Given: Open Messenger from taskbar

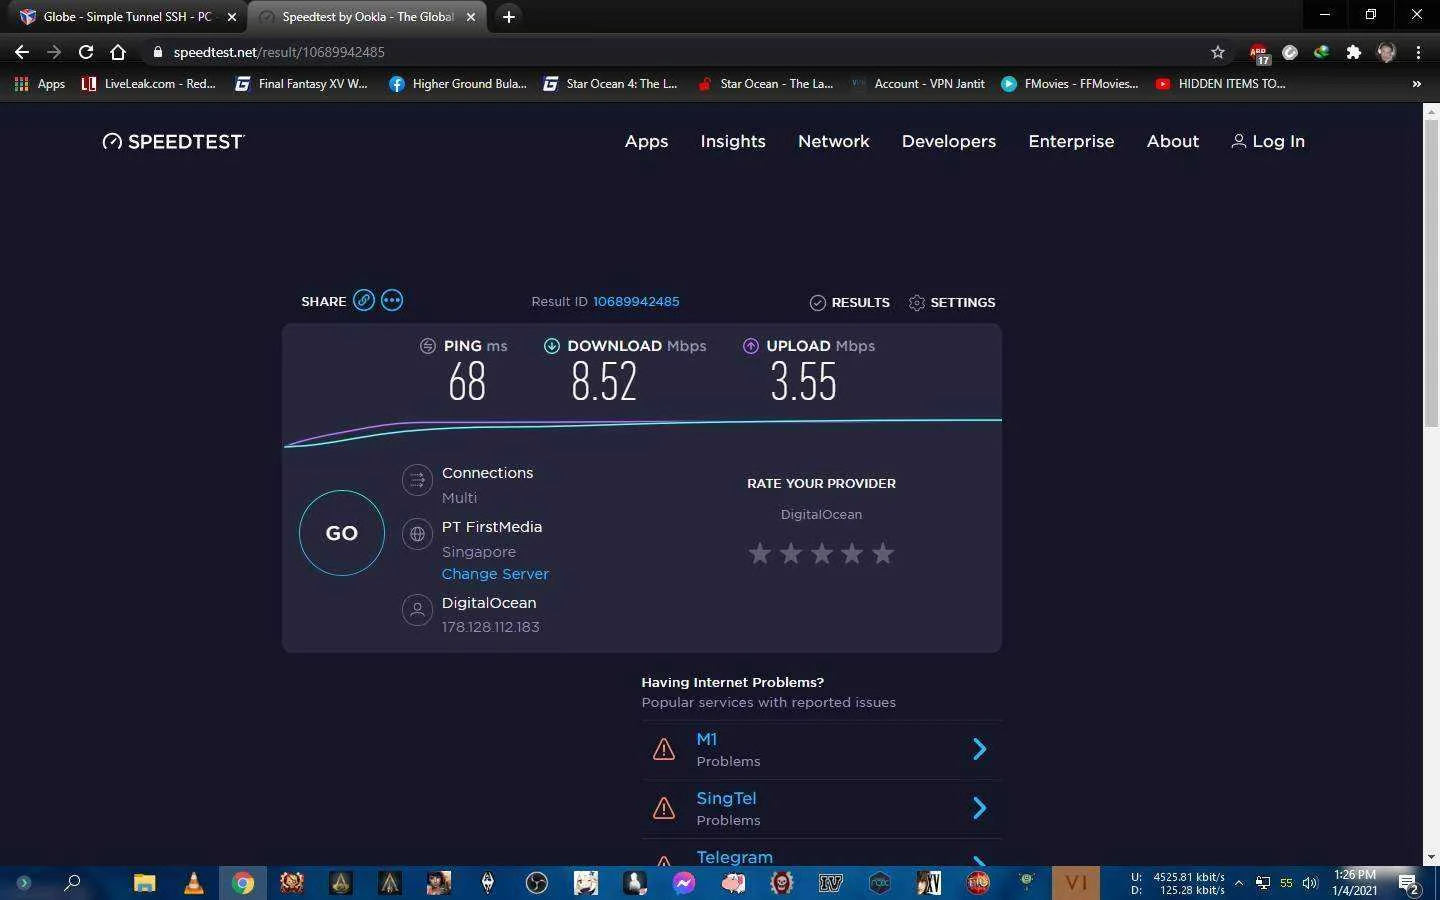Looking at the screenshot, I should (x=684, y=883).
